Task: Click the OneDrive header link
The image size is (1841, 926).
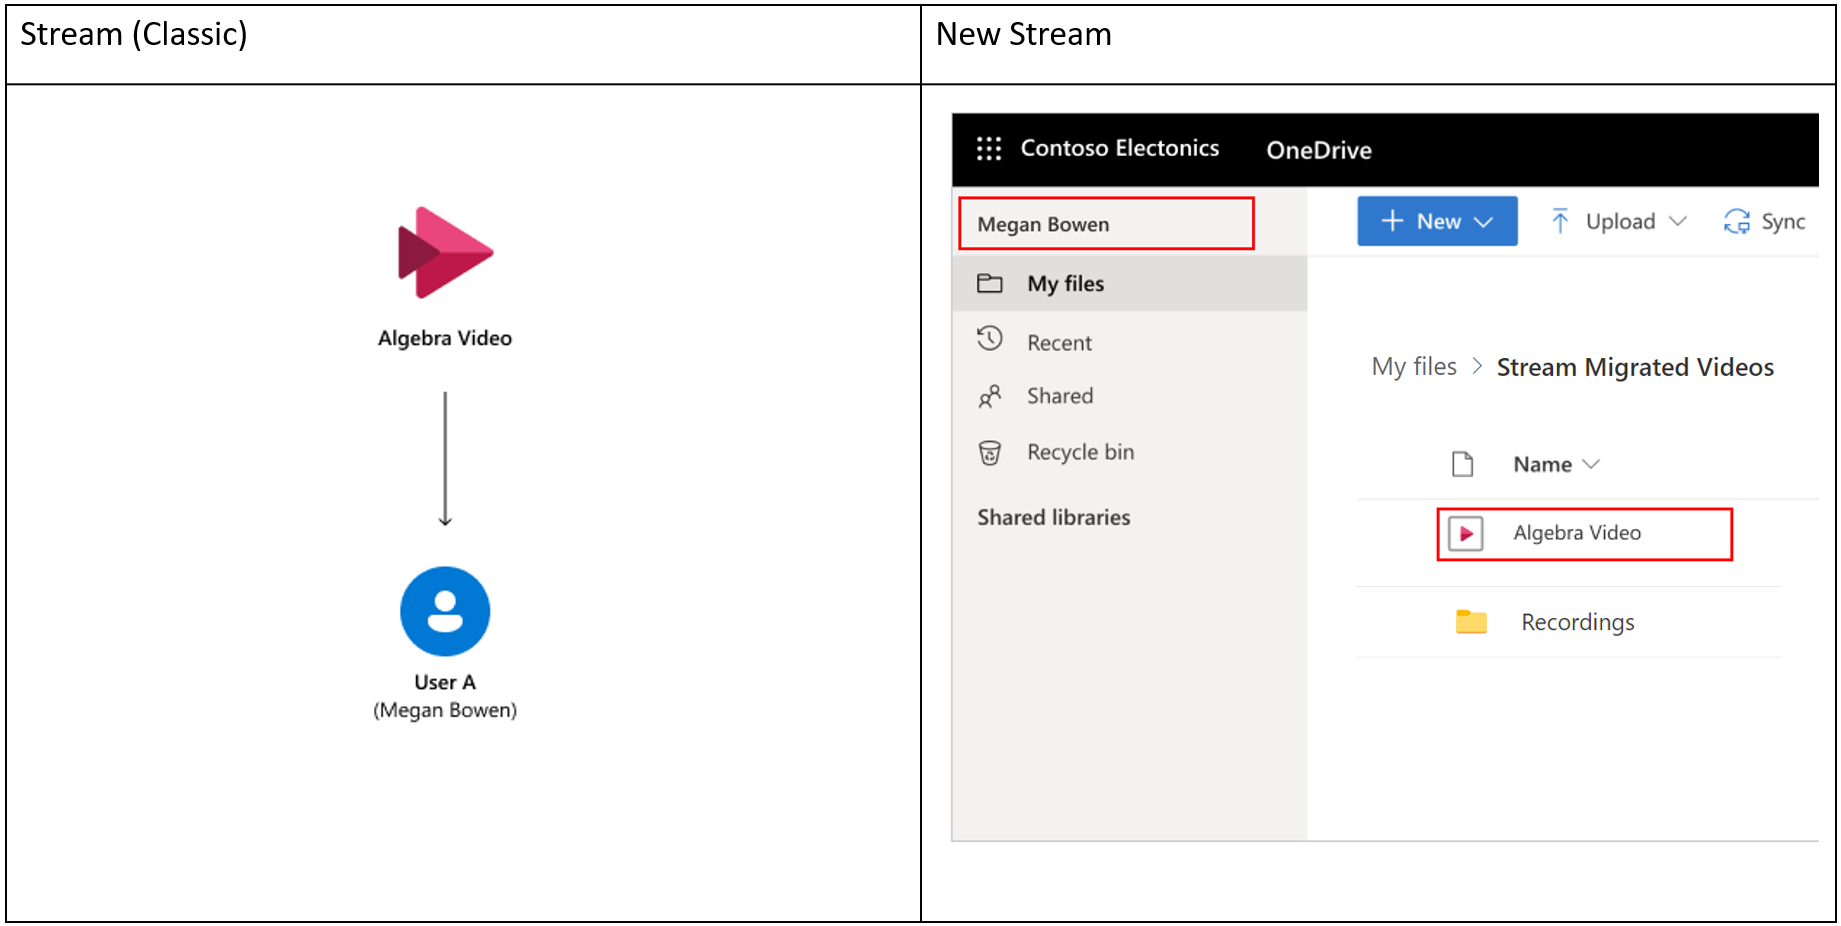Action: tap(1319, 150)
